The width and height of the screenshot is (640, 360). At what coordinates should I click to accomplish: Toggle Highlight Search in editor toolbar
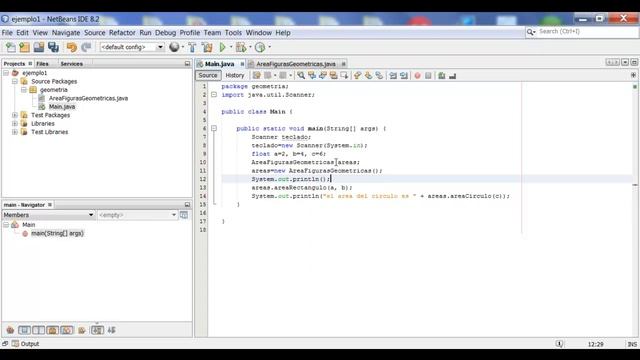point(333,76)
